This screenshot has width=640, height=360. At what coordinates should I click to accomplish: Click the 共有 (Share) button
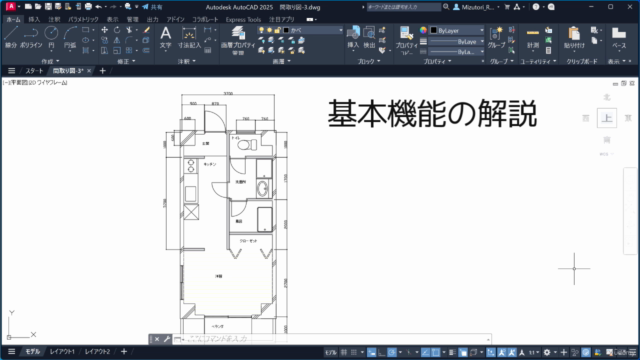click(152, 7)
